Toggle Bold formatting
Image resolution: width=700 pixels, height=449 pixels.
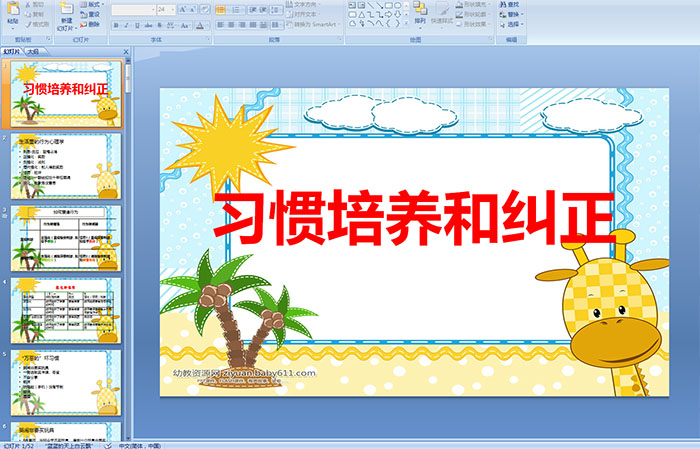tap(116, 25)
